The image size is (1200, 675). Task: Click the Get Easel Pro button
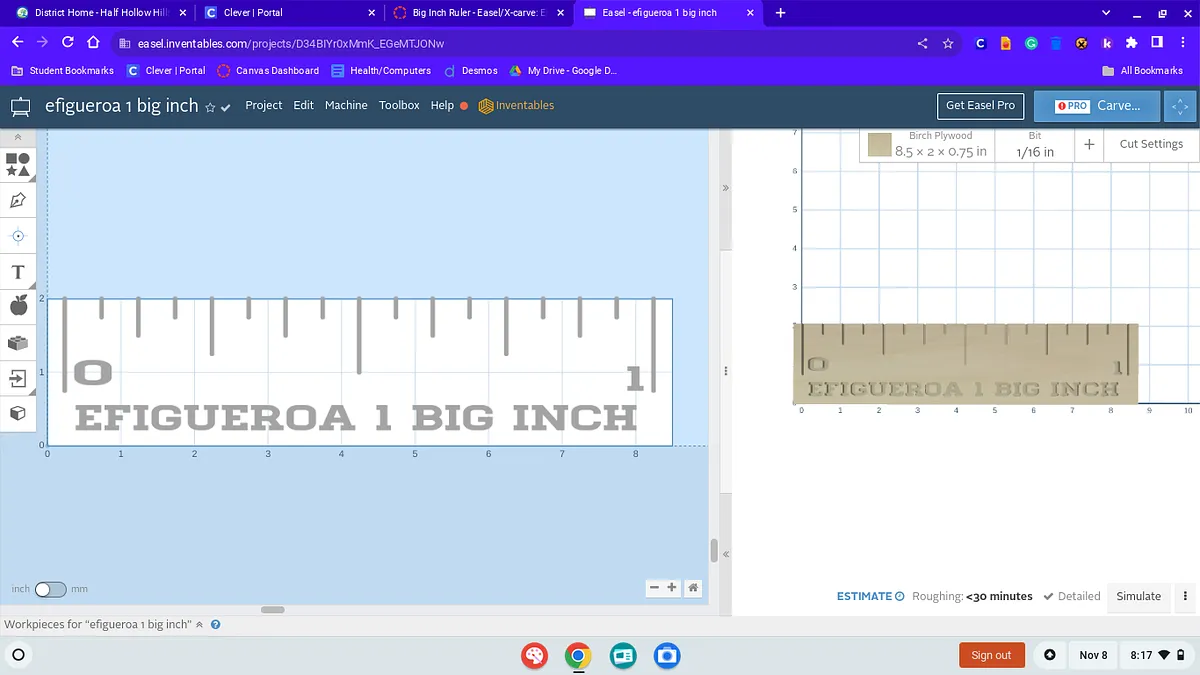(x=980, y=105)
